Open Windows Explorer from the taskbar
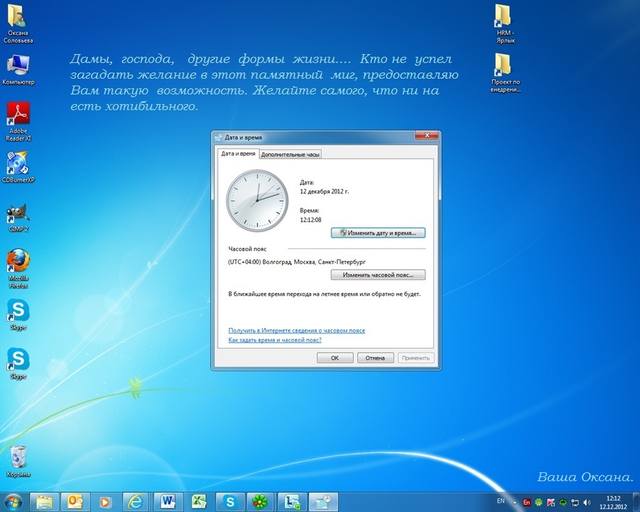 click(x=44, y=502)
